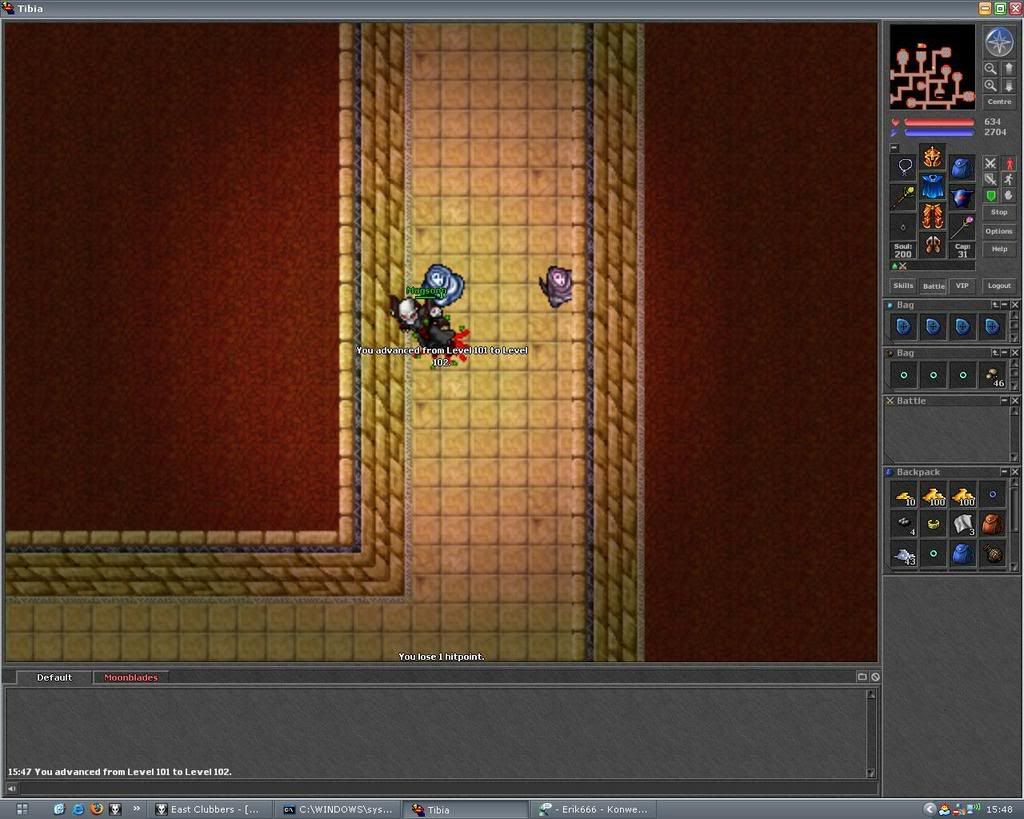
Task: Select the amulet slot in equipment
Action: click(x=904, y=167)
